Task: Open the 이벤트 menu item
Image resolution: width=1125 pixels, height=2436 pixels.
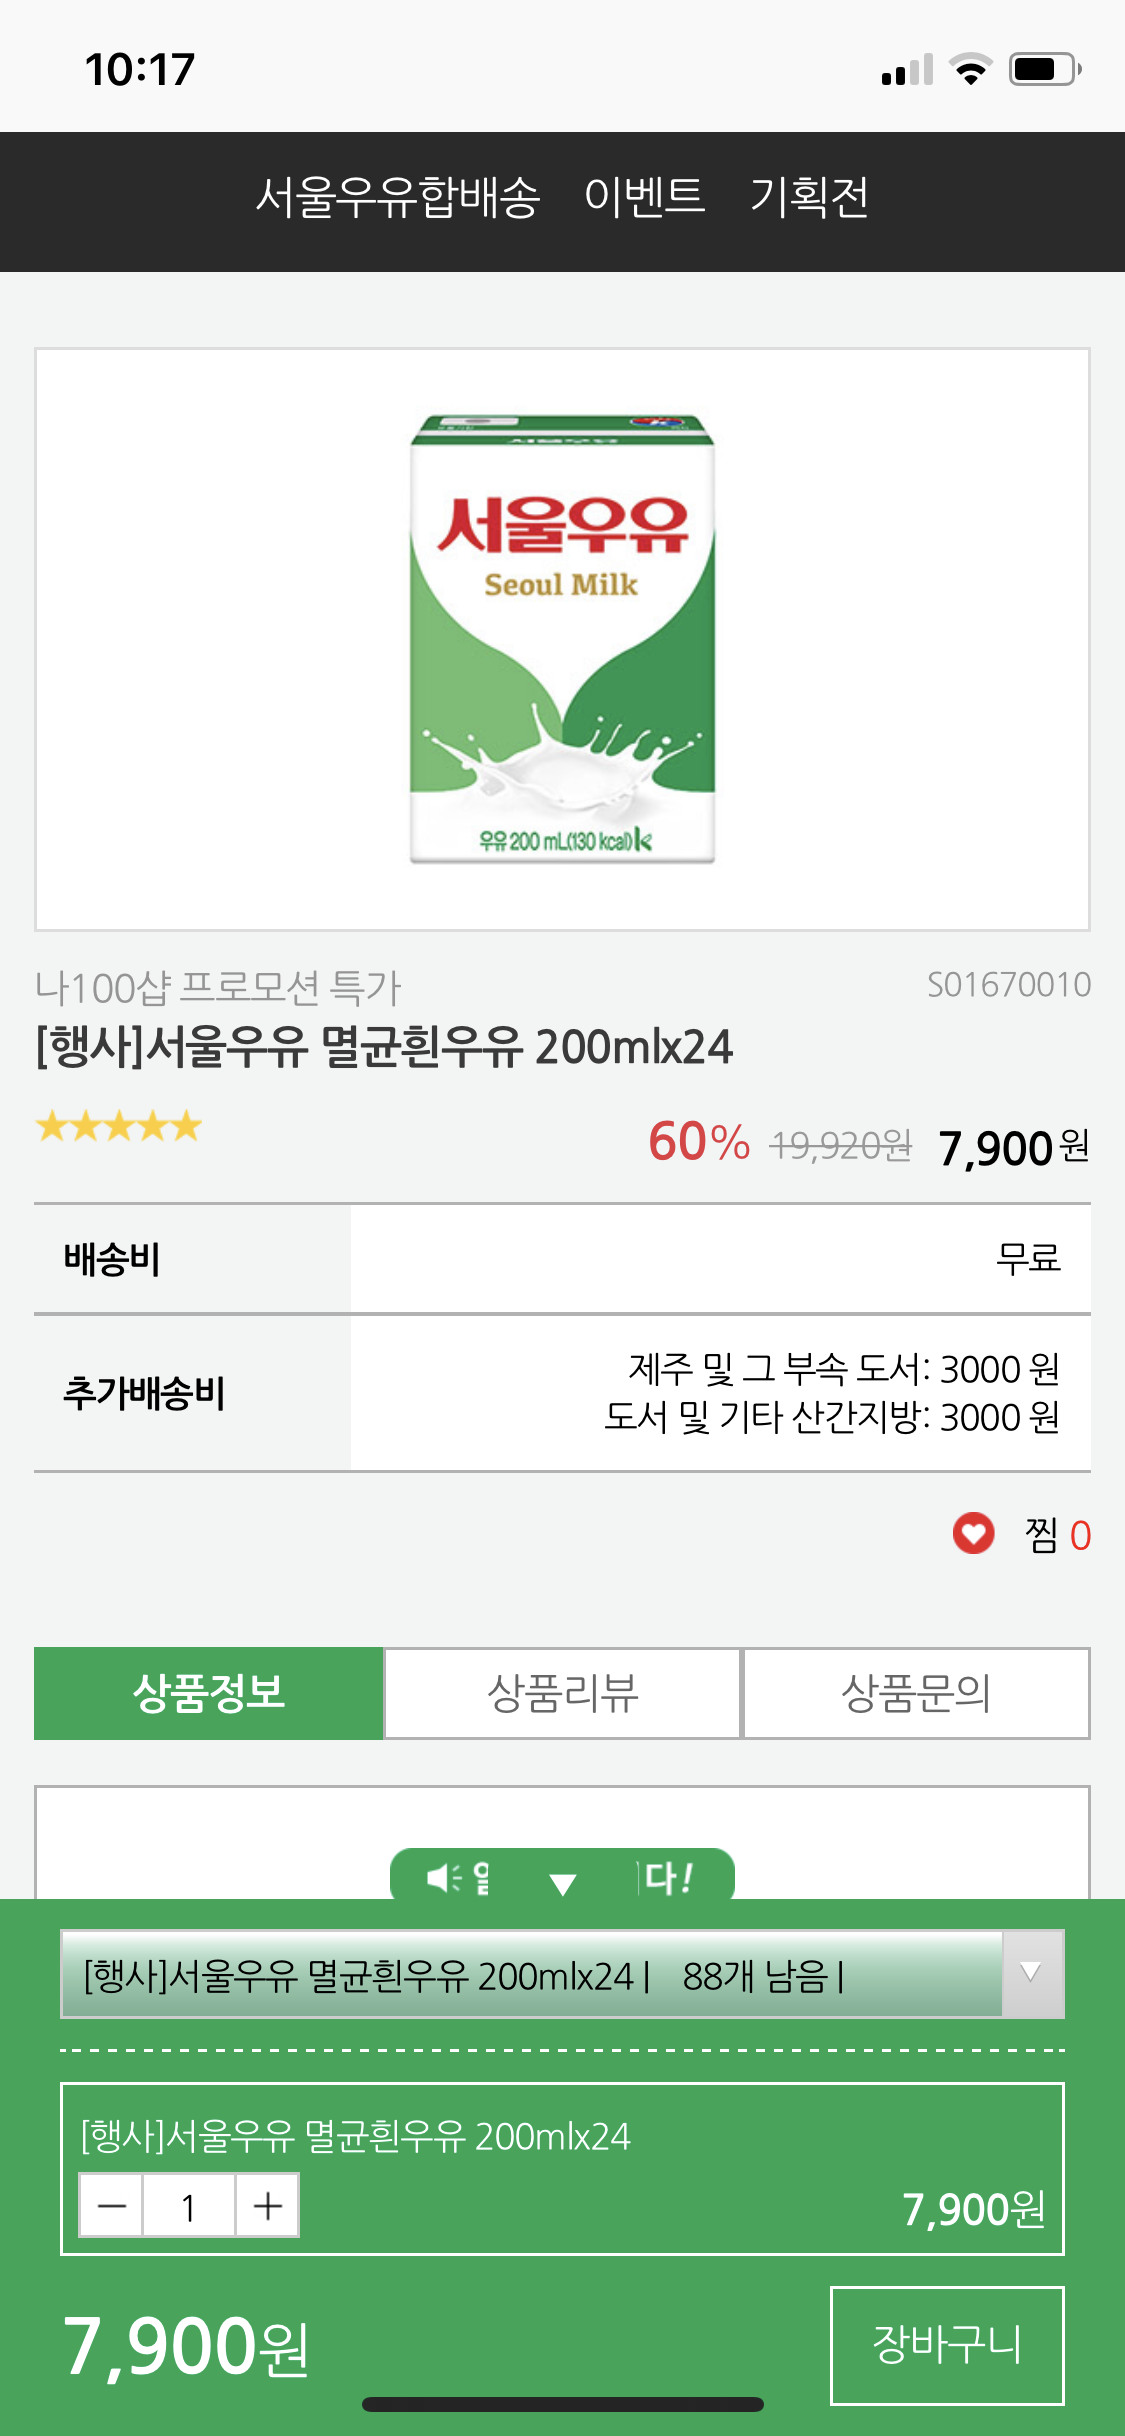Action: (x=644, y=197)
